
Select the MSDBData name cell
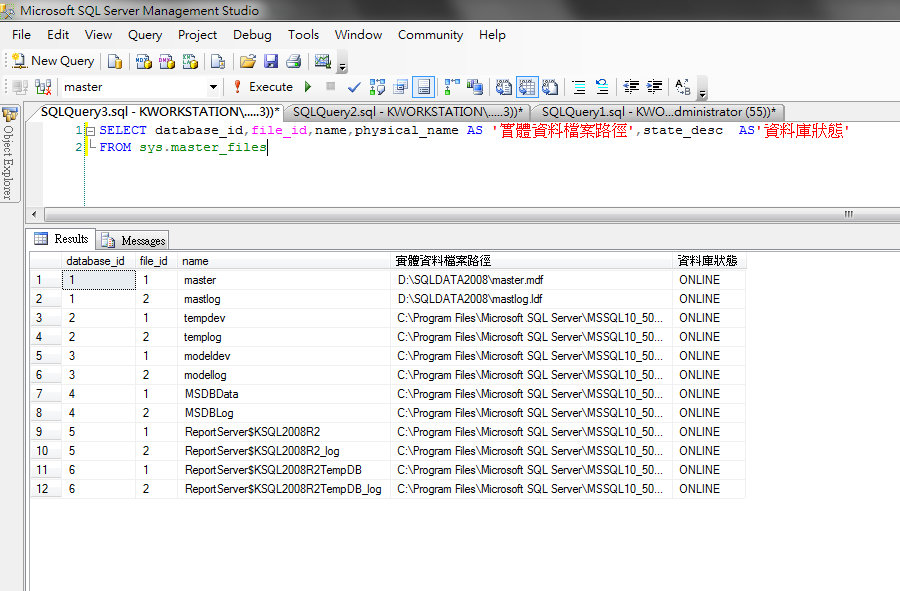(x=284, y=394)
